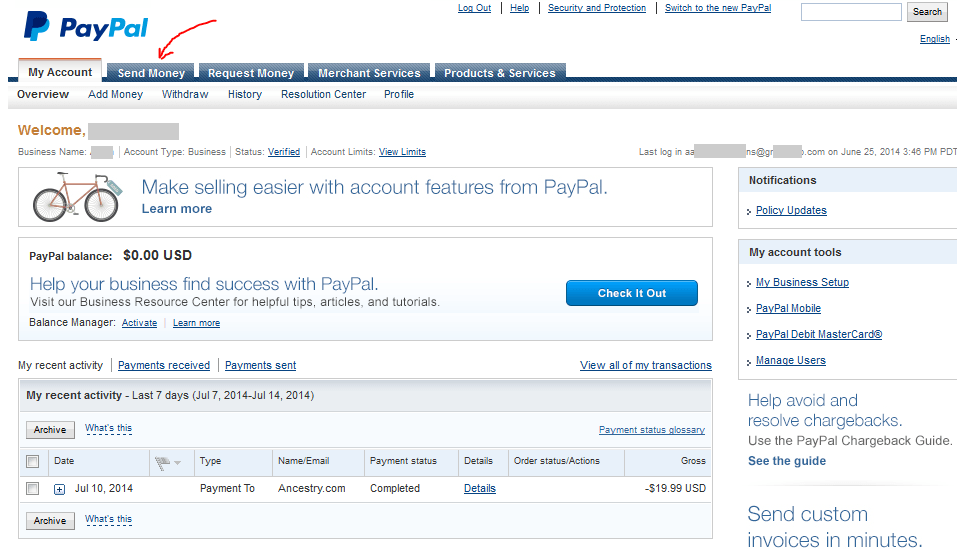The width and height of the screenshot is (957, 549).
Task: Go to Products & Services tab
Action: [500, 73]
